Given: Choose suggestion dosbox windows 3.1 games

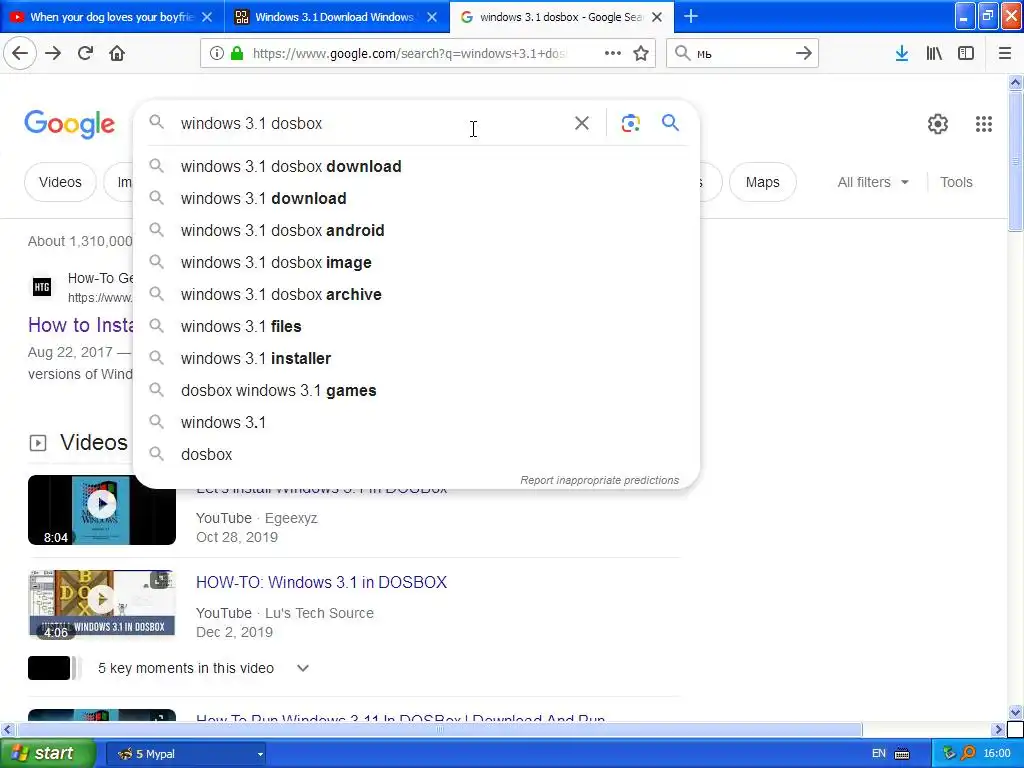Looking at the screenshot, I should point(416,391).
